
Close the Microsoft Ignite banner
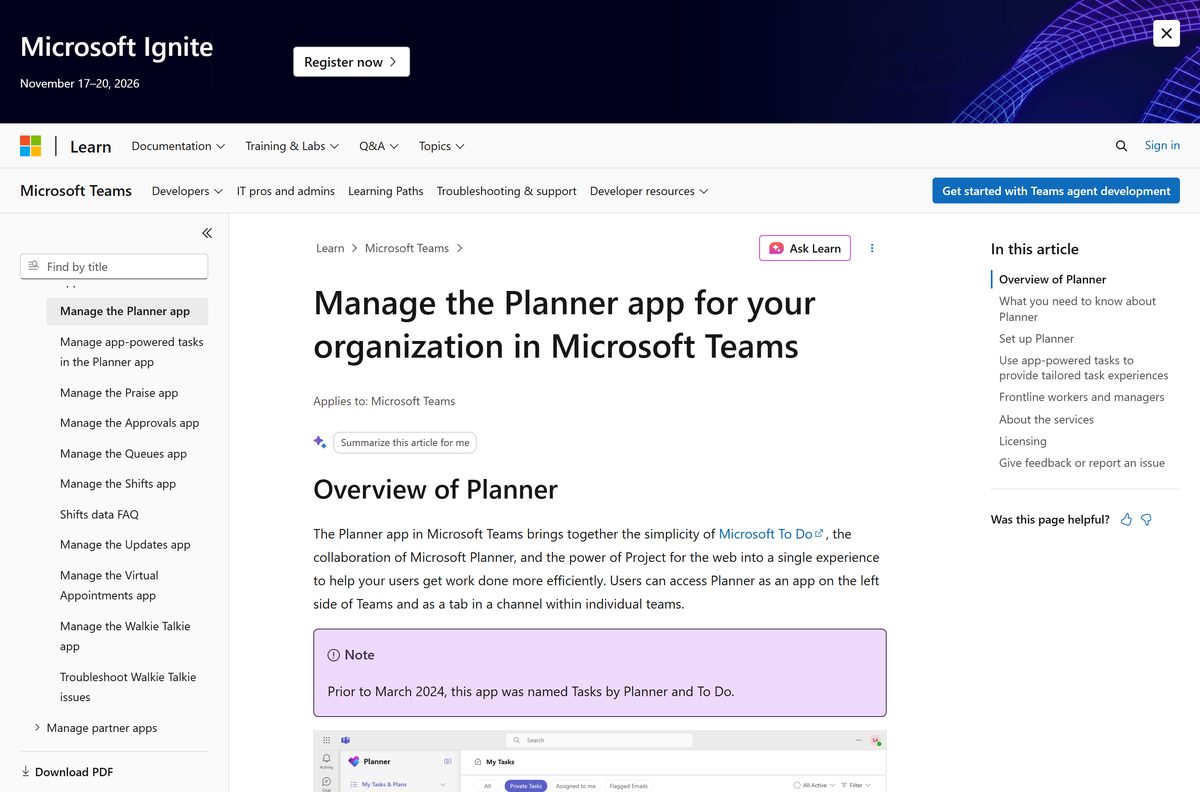(1166, 33)
